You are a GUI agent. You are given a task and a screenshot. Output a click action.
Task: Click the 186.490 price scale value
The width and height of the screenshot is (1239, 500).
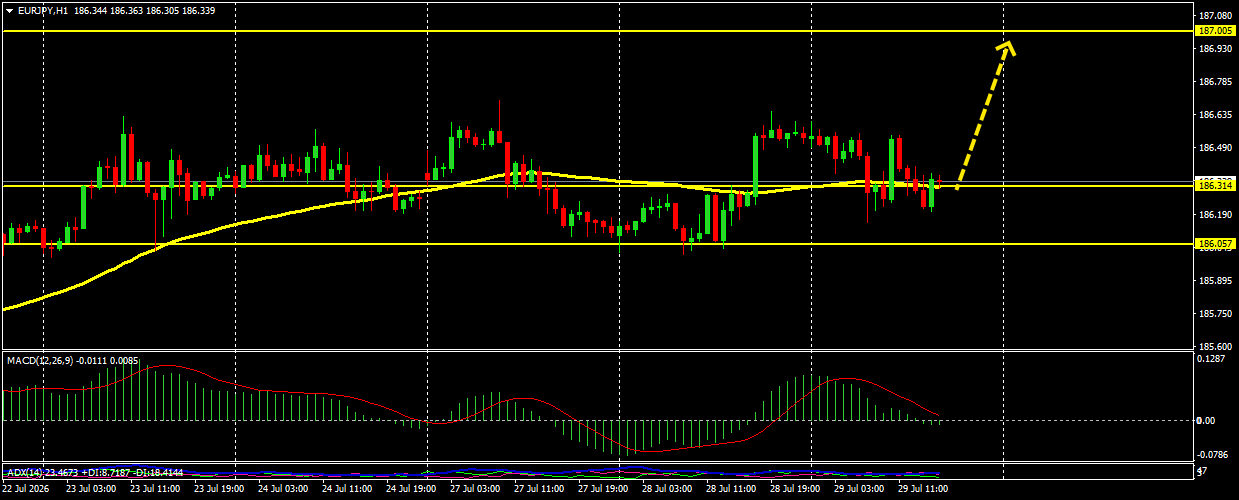coord(1215,148)
